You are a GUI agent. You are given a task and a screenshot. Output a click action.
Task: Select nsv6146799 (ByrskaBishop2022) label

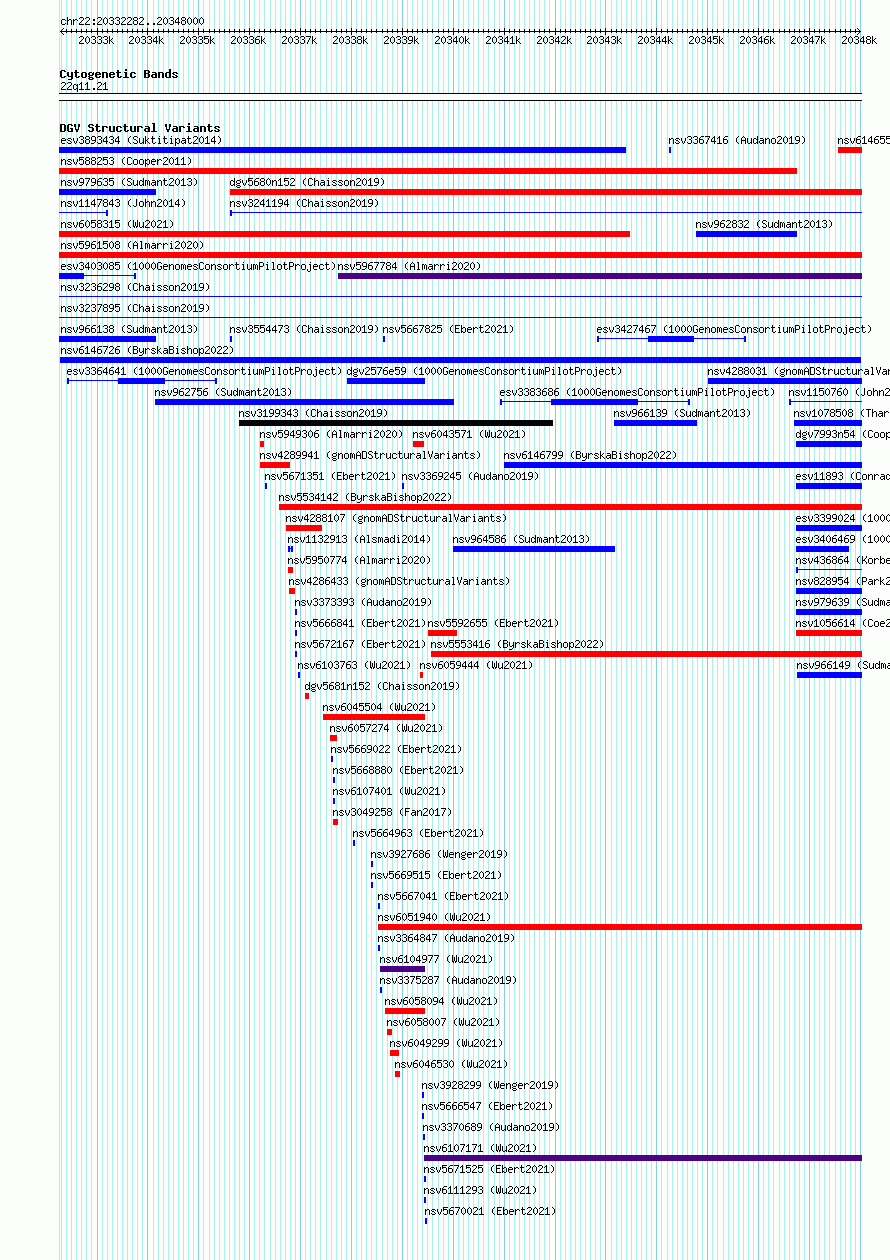[x=590, y=456]
